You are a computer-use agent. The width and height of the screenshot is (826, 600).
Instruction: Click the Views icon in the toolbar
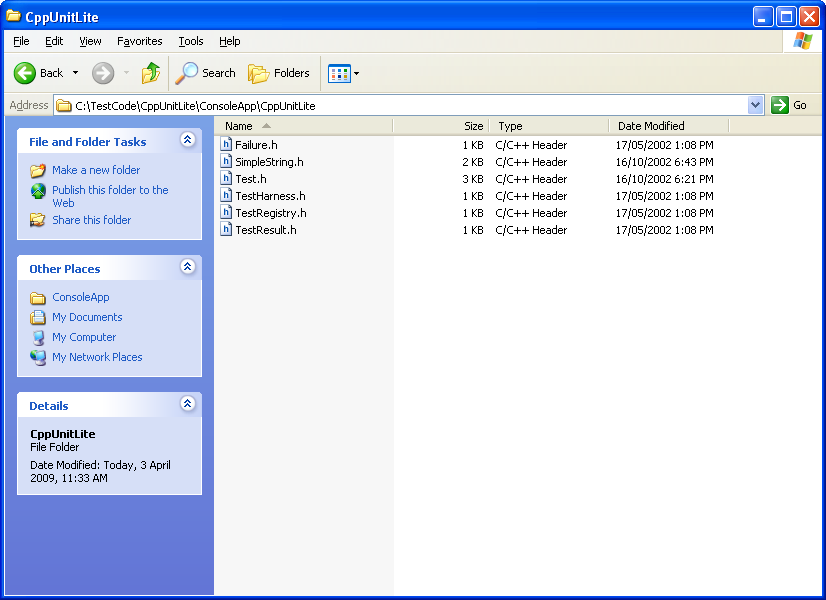coord(339,73)
